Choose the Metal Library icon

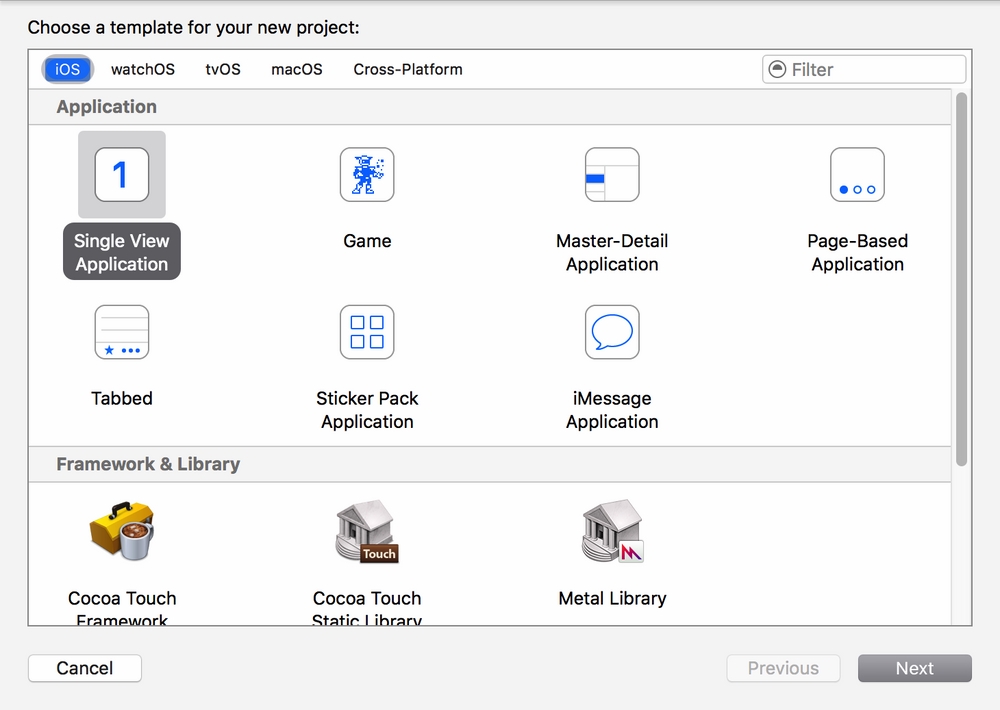coord(612,533)
